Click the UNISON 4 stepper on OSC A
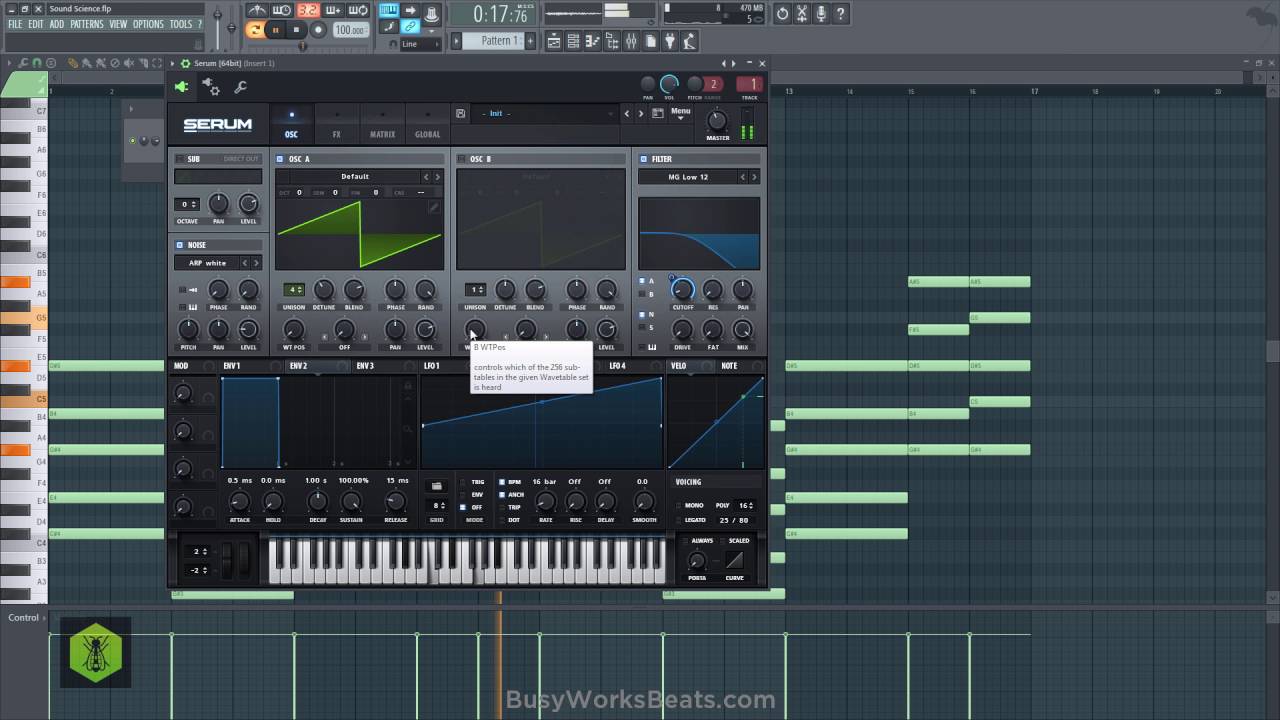1280x720 pixels. pyautogui.click(x=294, y=290)
